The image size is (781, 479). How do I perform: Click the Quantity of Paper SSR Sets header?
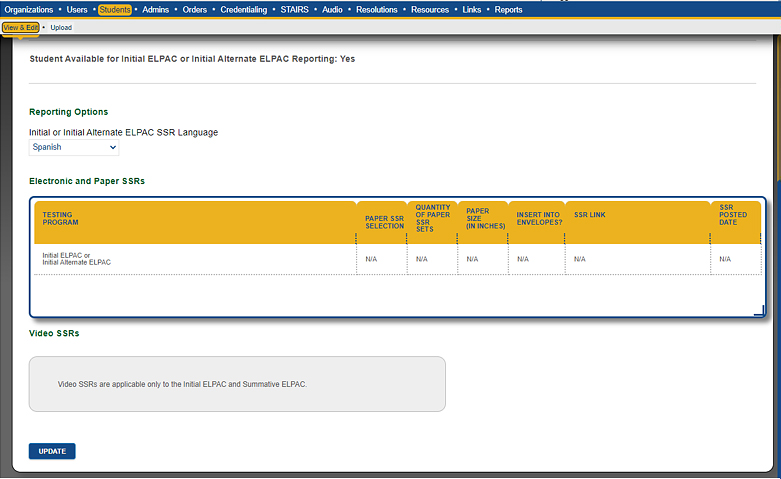point(432,222)
